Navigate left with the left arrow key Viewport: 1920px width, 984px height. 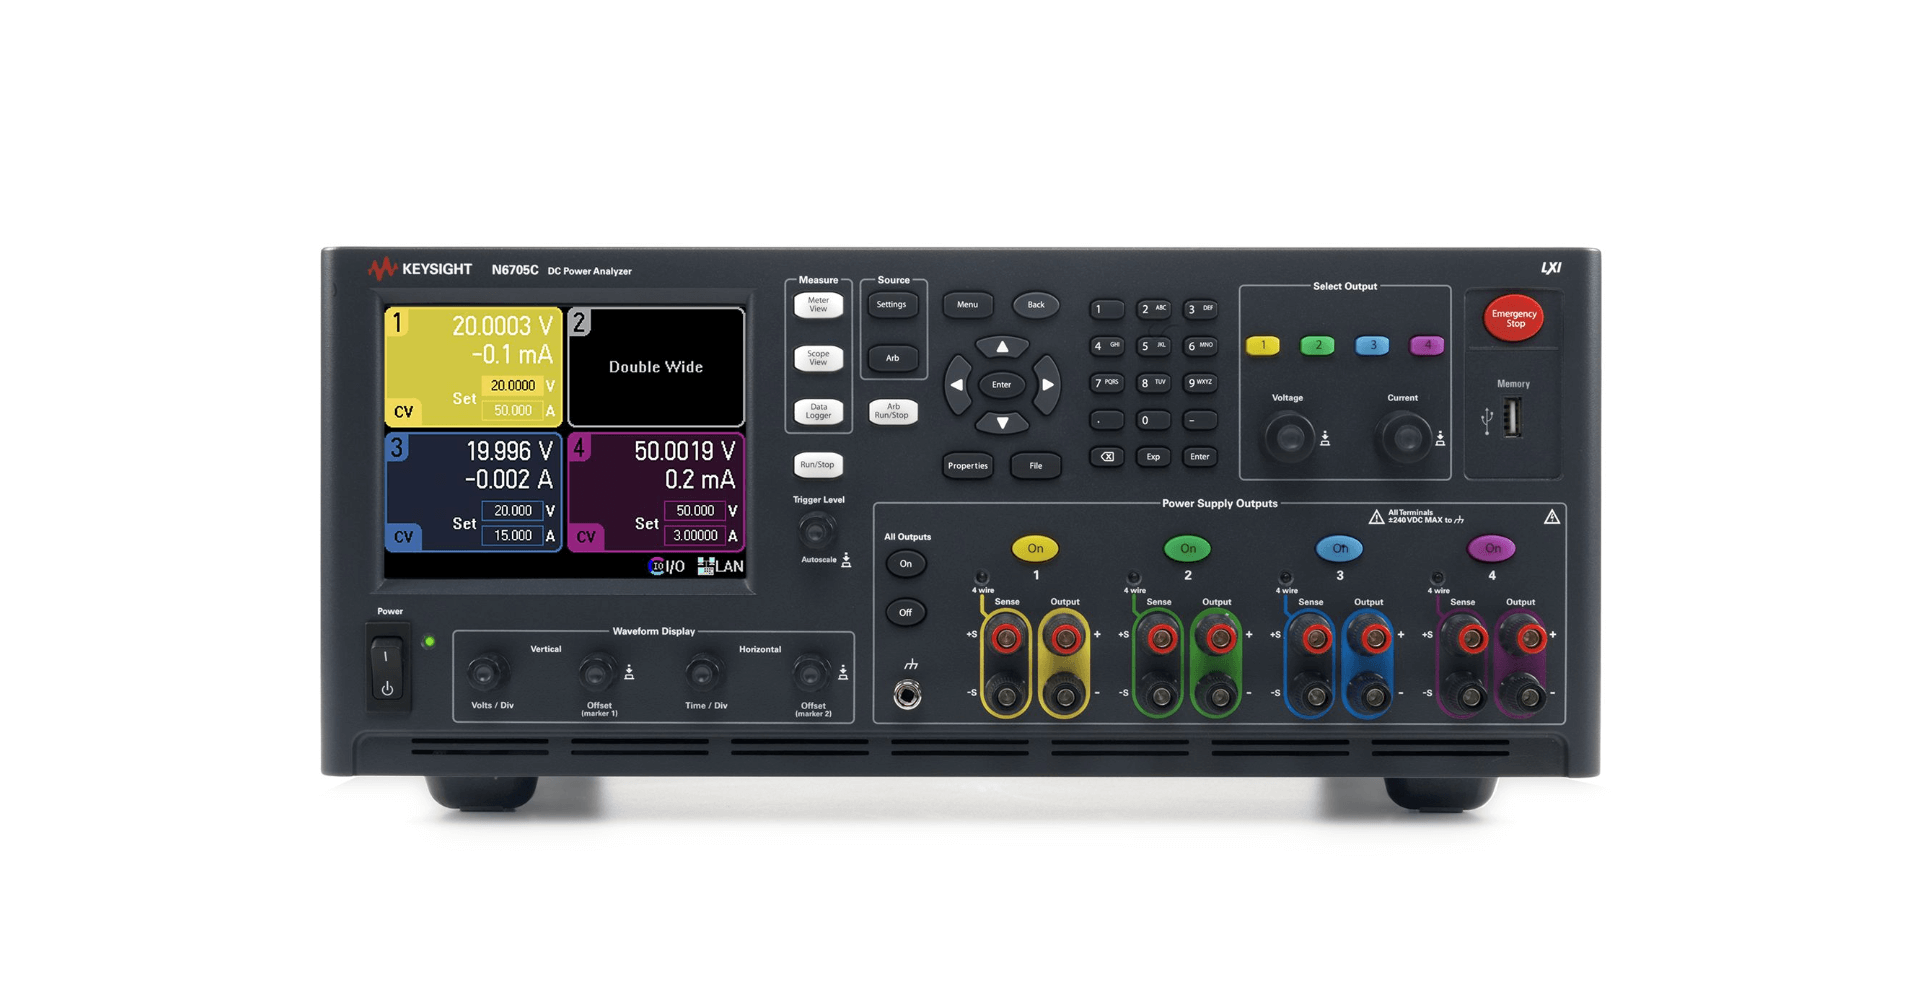957,385
